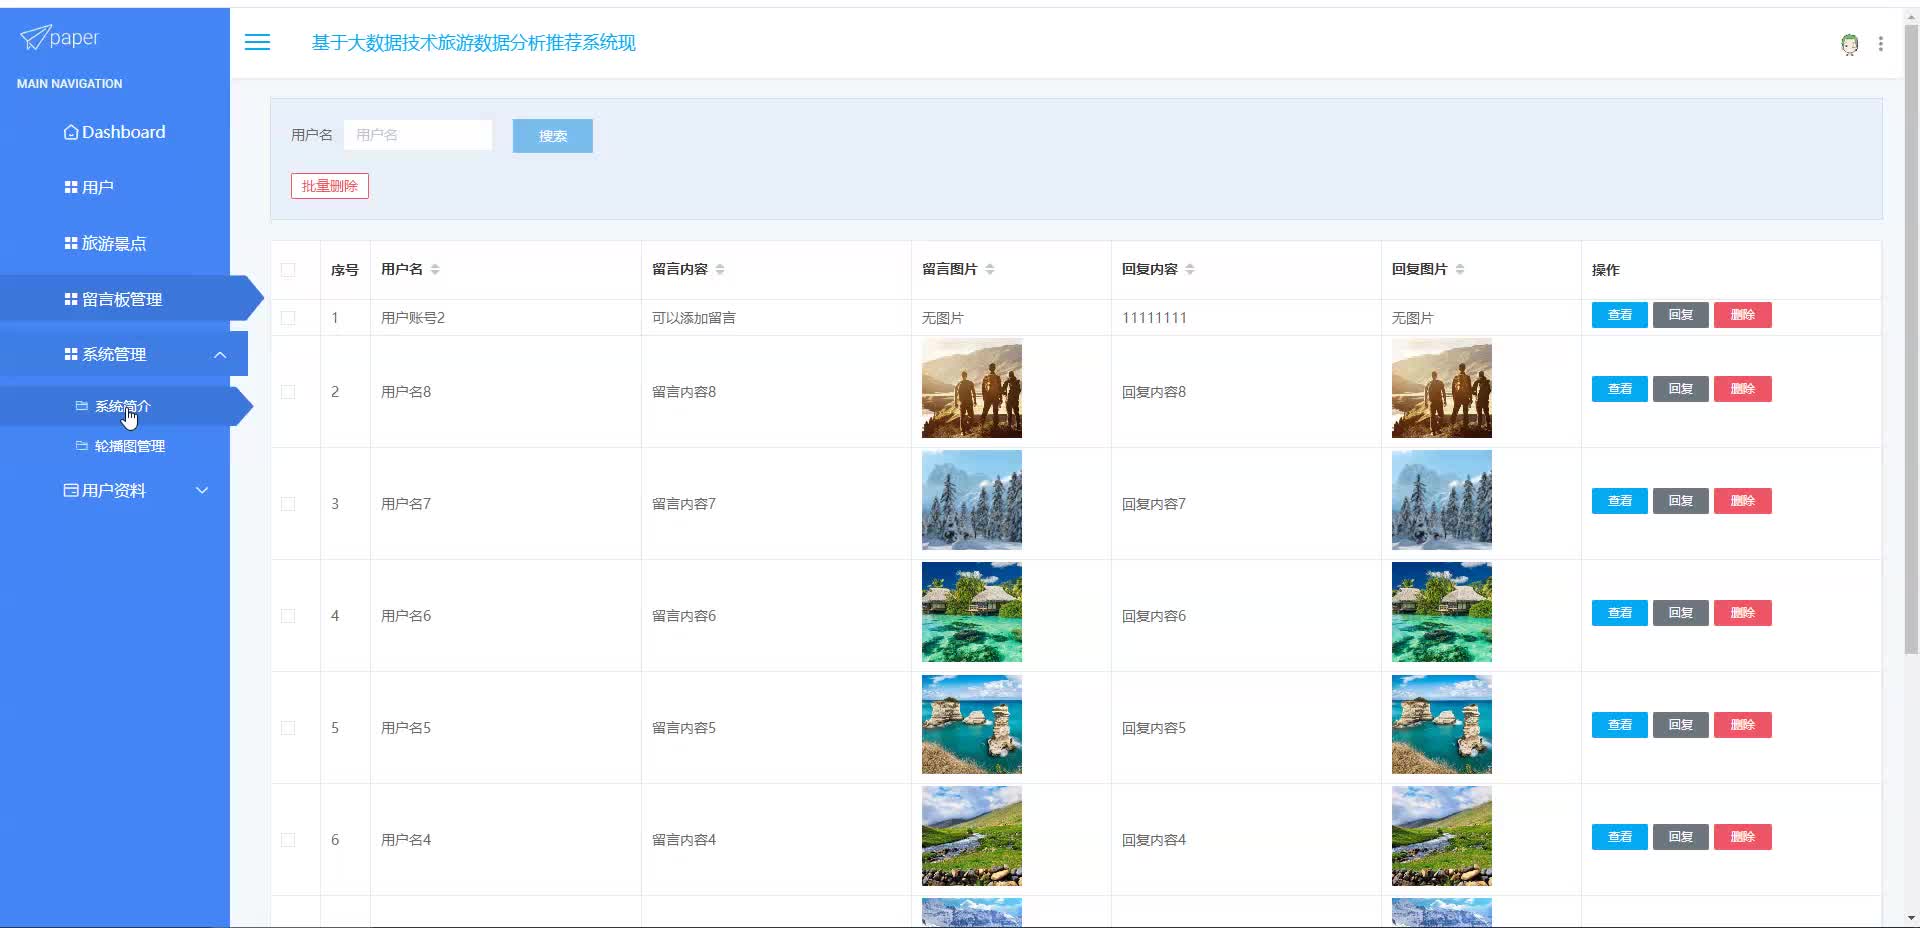Click the grid icon beside 旅游景点
1920x928 pixels.
[x=71, y=243]
